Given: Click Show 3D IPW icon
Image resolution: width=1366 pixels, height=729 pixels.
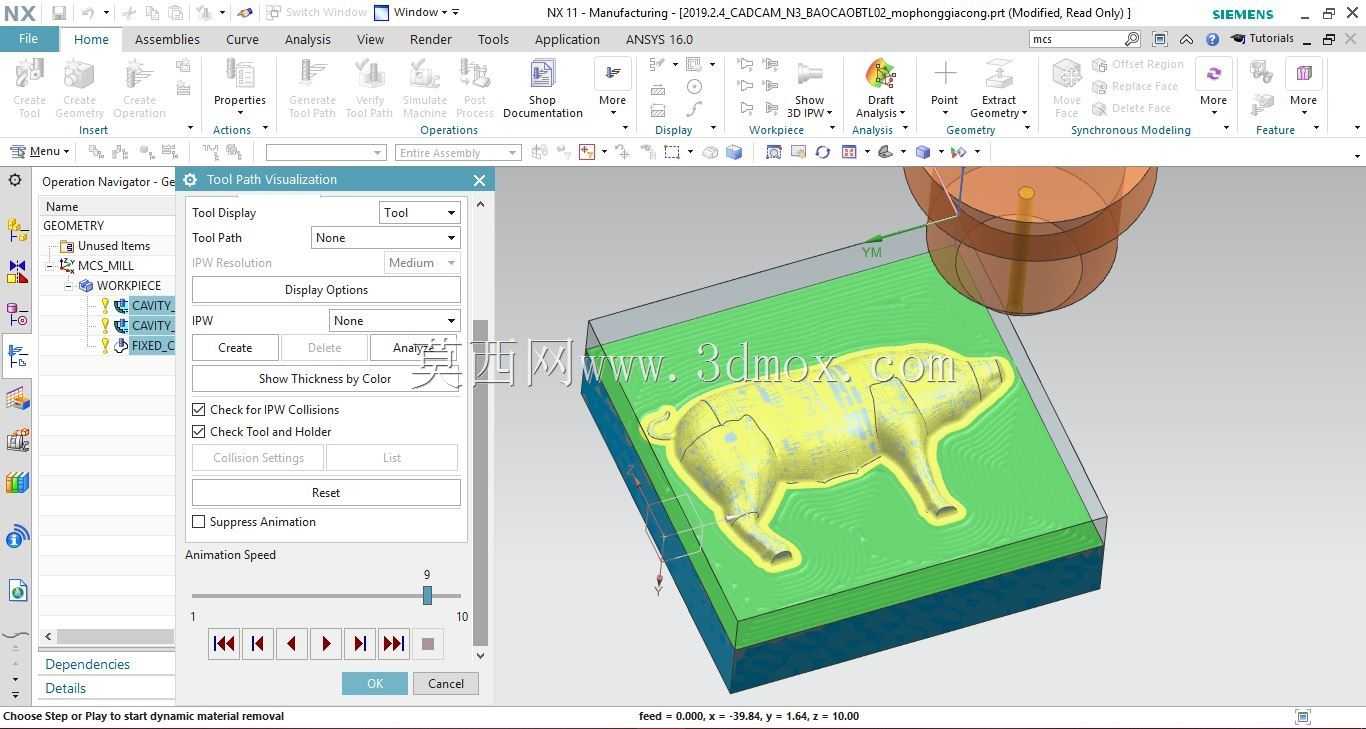Looking at the screenshot, I should click(x=810, y=88).
